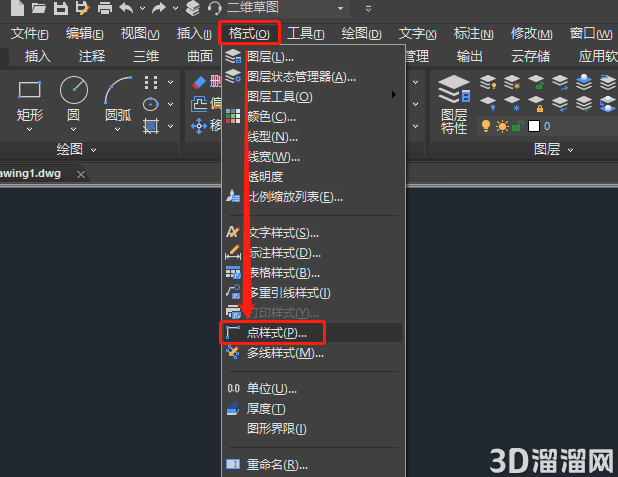Expand quick access toolbar customize arrow
This screenshot has width=618, height=477.
tap(368, 8)
